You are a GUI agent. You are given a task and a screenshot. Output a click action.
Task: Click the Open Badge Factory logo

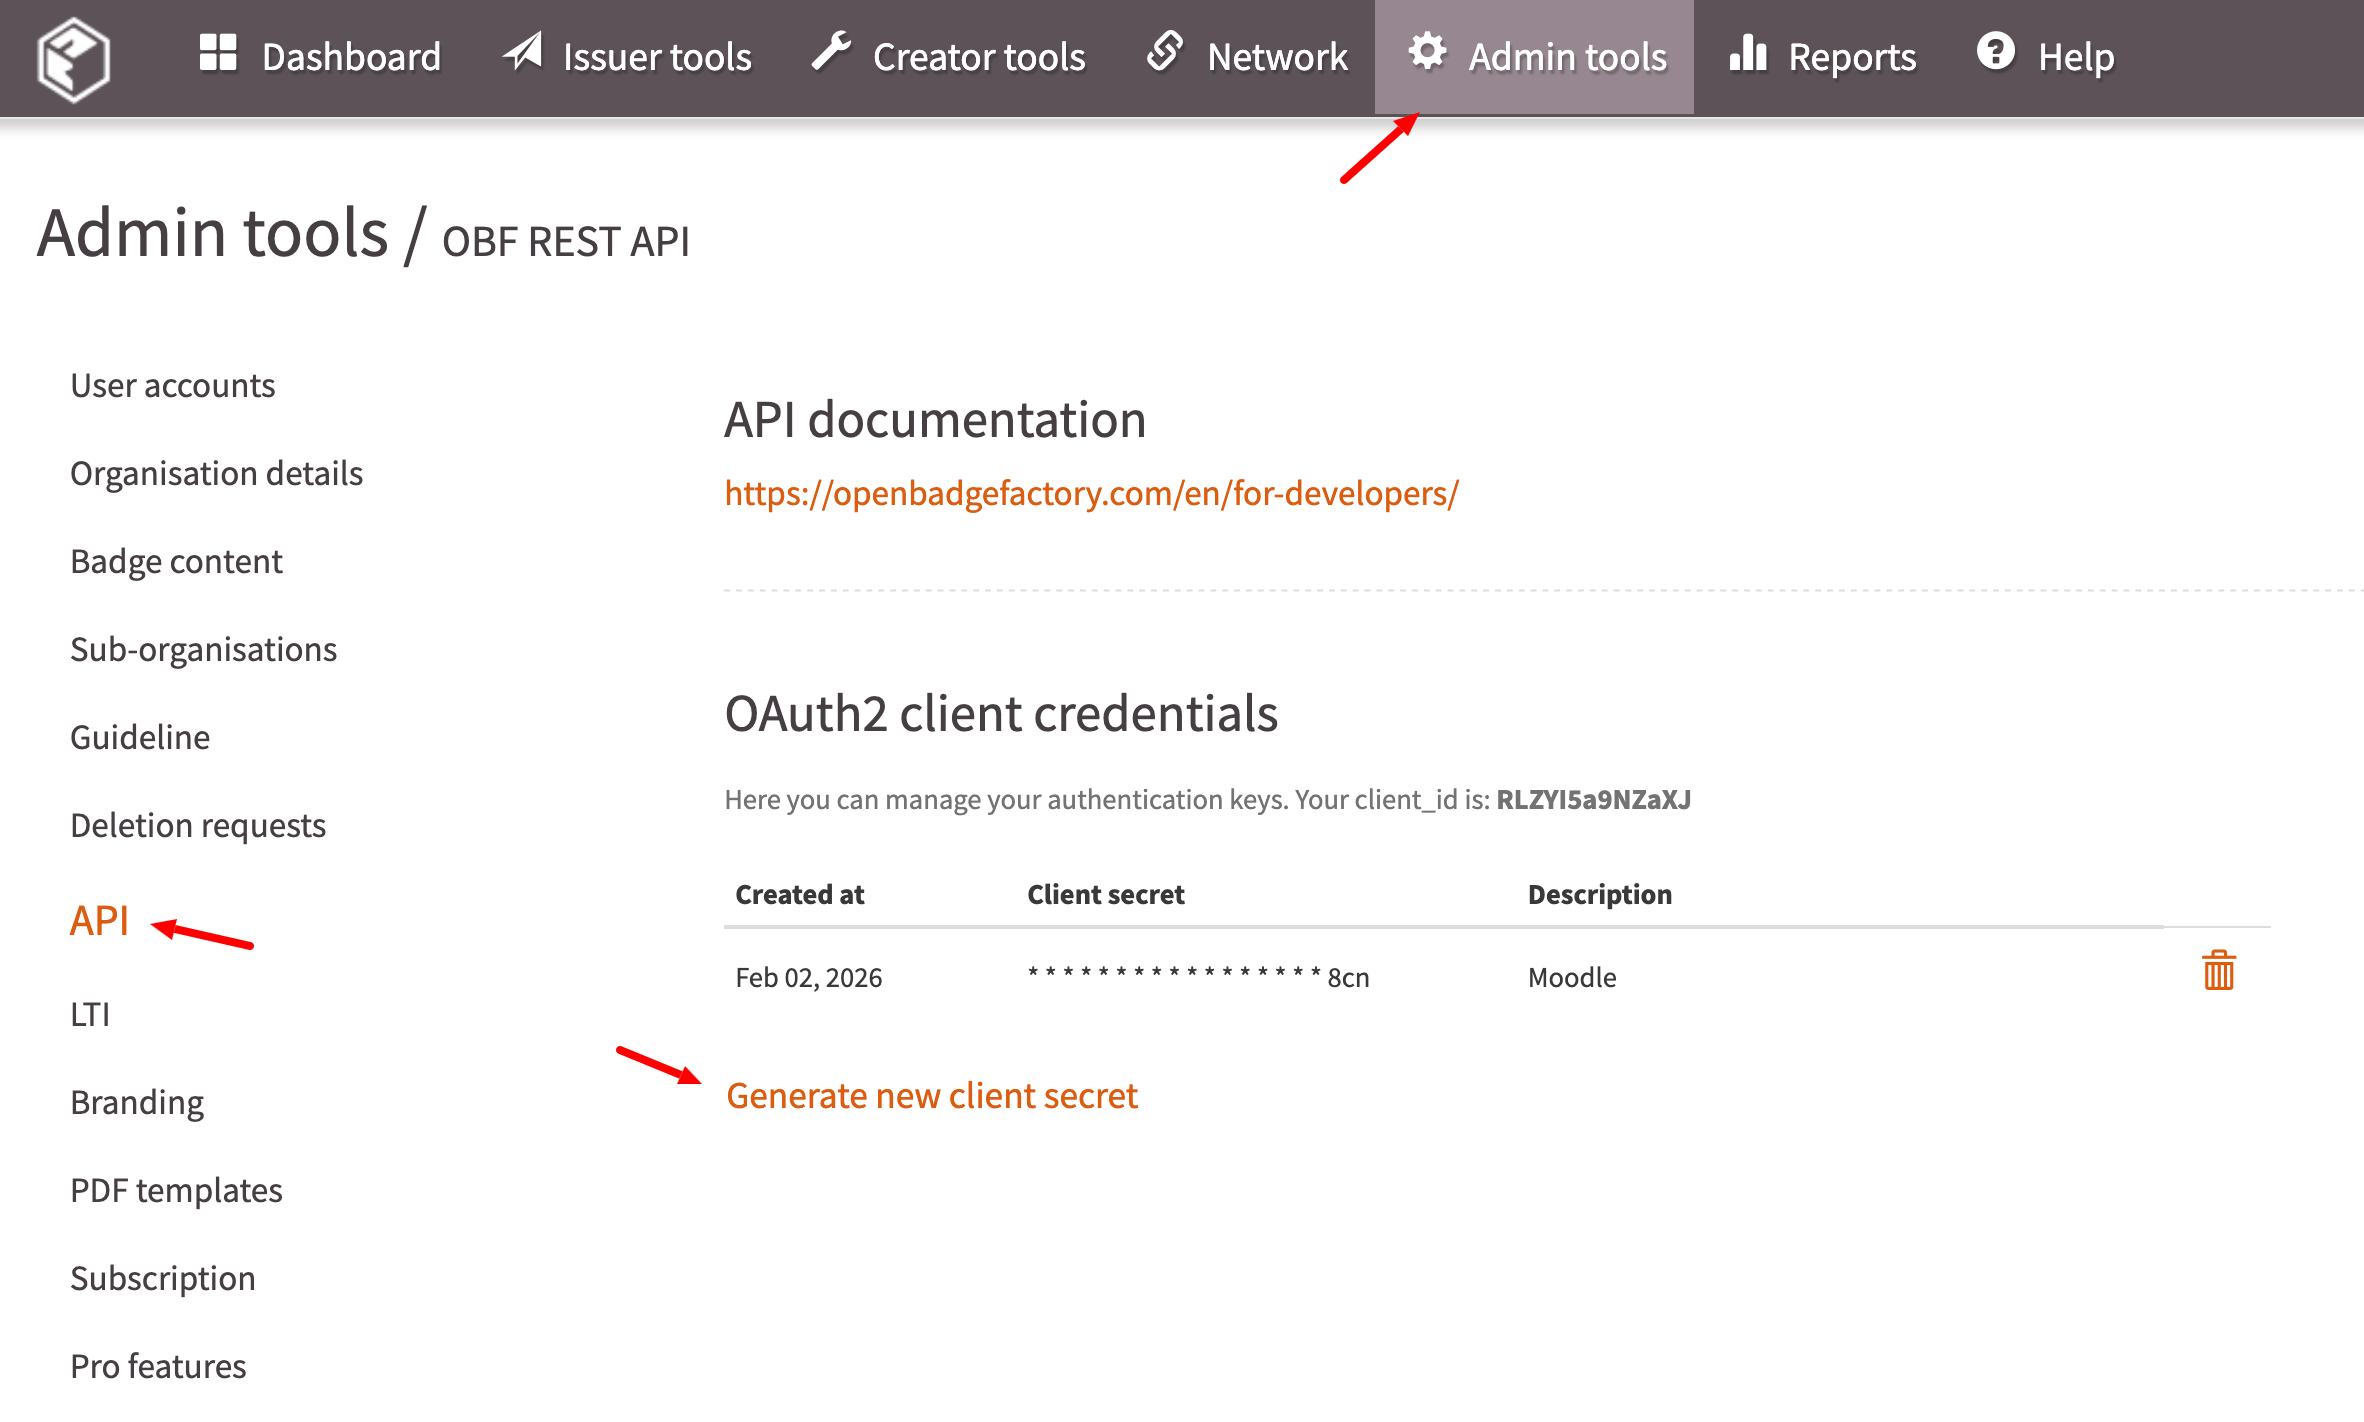[73, 58]
